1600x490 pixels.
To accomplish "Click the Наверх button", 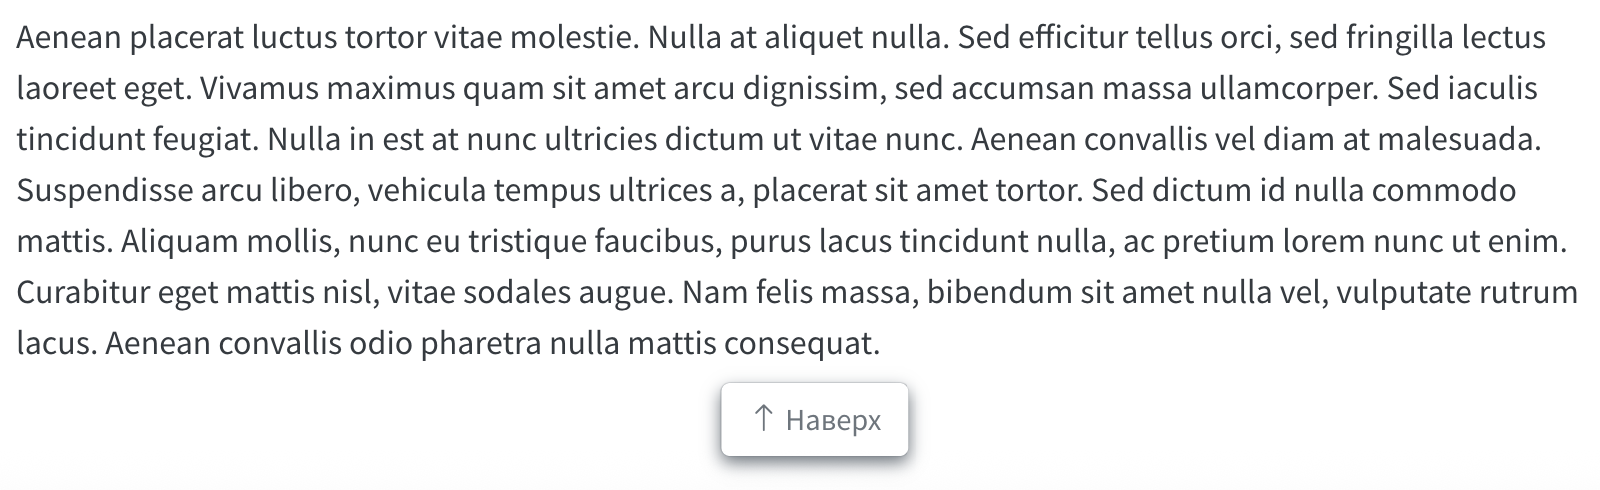I will click(x=814, y=419).
